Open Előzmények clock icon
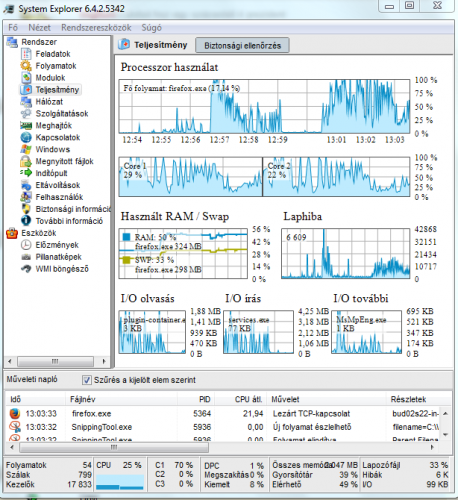The width and height of the screenshot is (458, 500). tap(26, 245)
